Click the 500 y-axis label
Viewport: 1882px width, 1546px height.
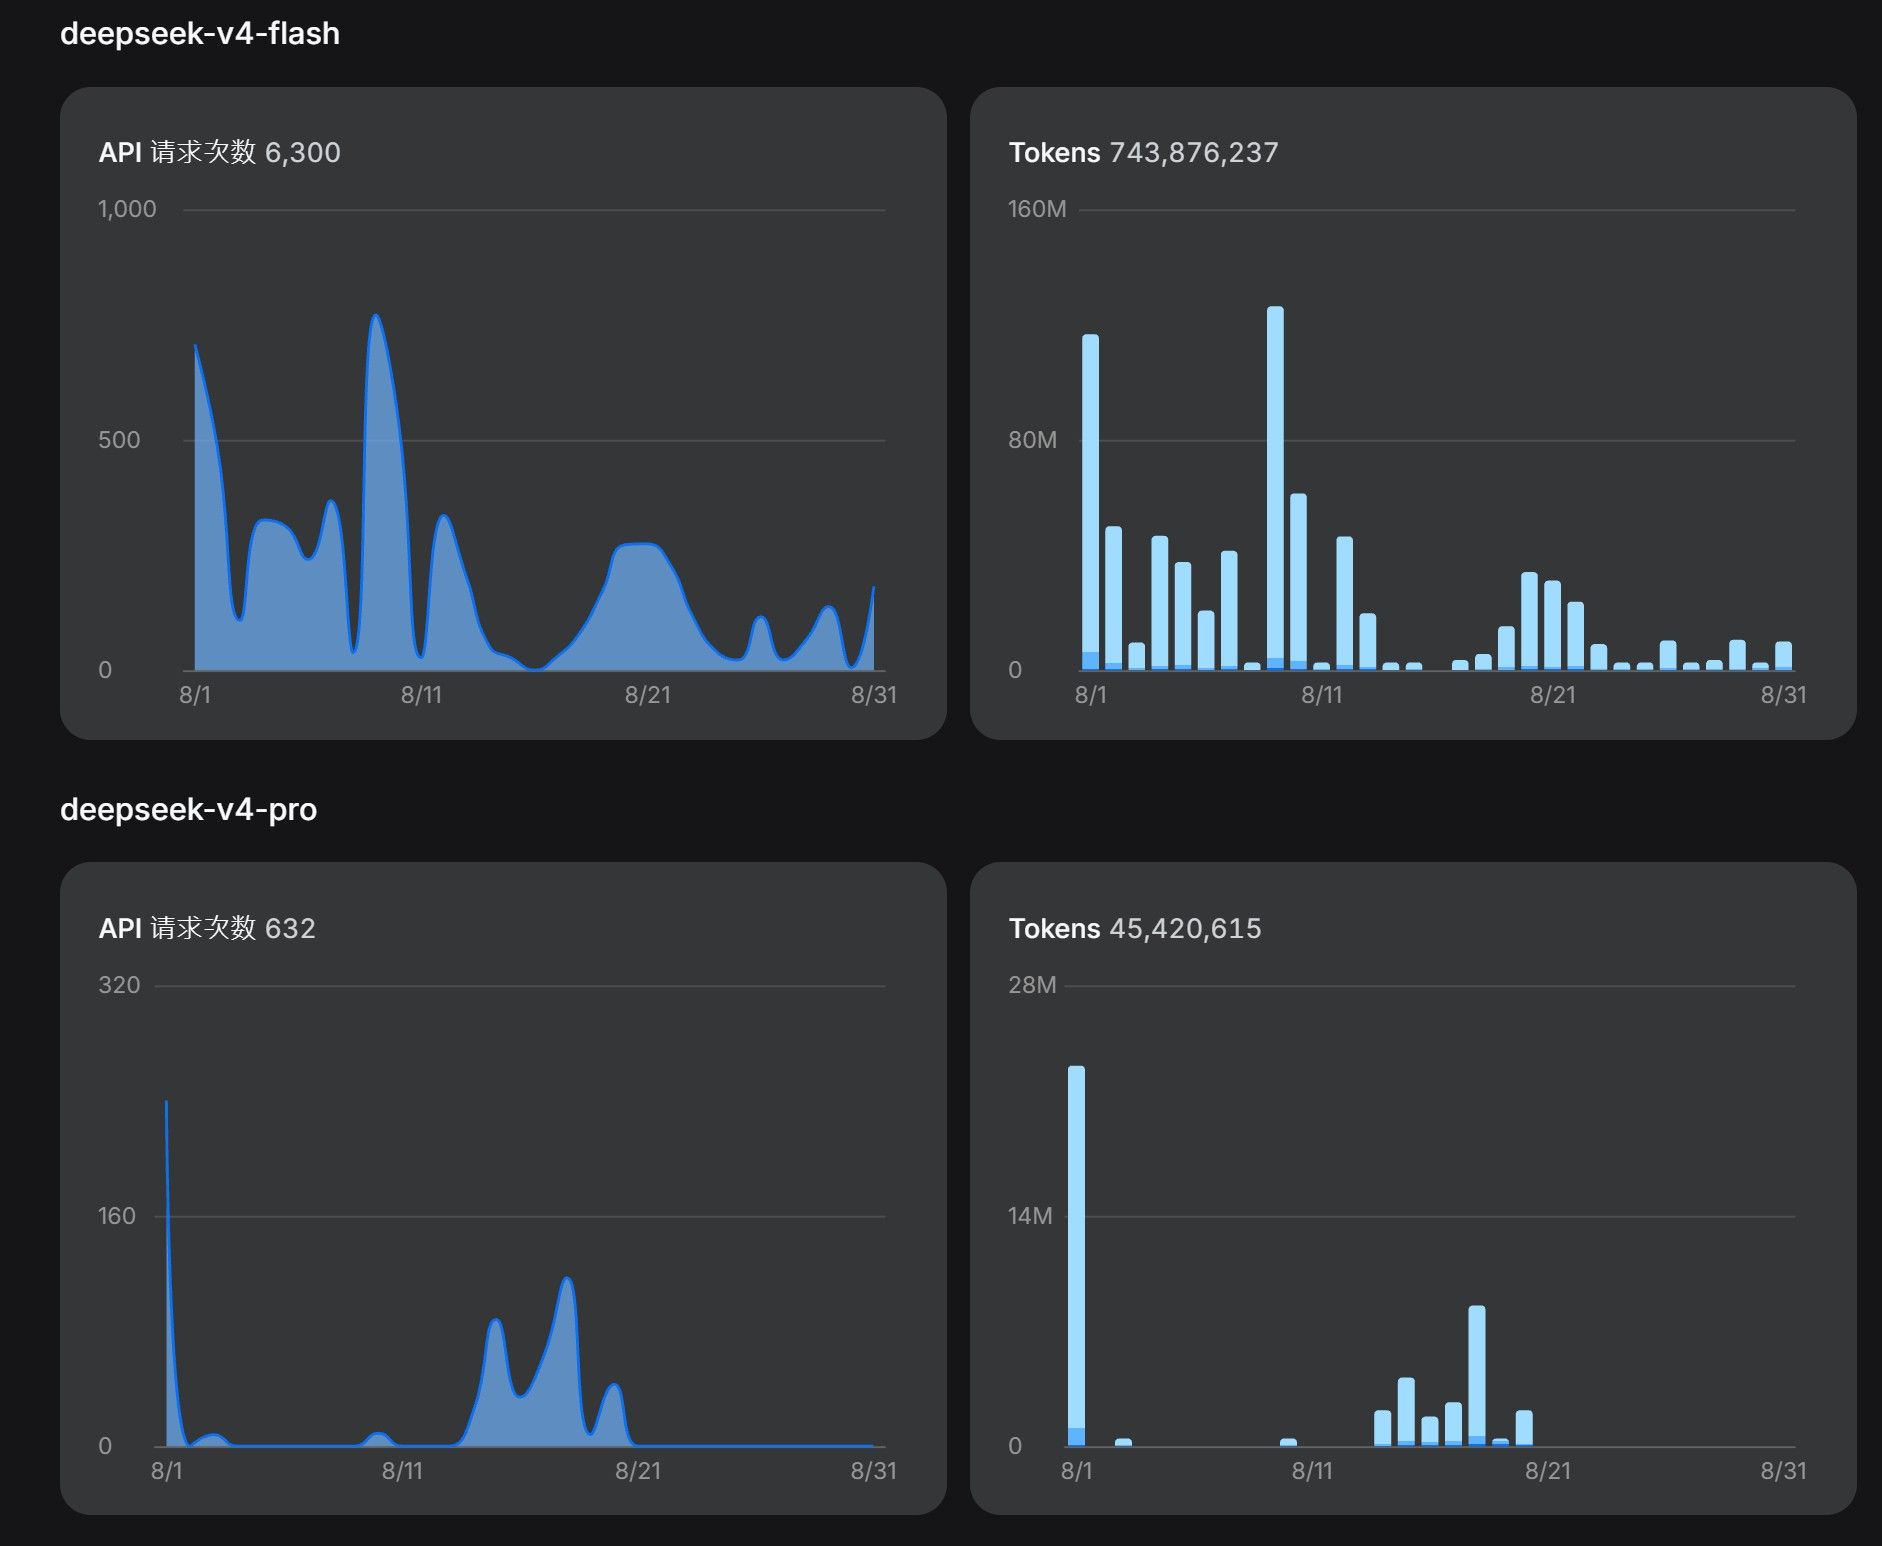pyautogui.click(x=119, y=440)
